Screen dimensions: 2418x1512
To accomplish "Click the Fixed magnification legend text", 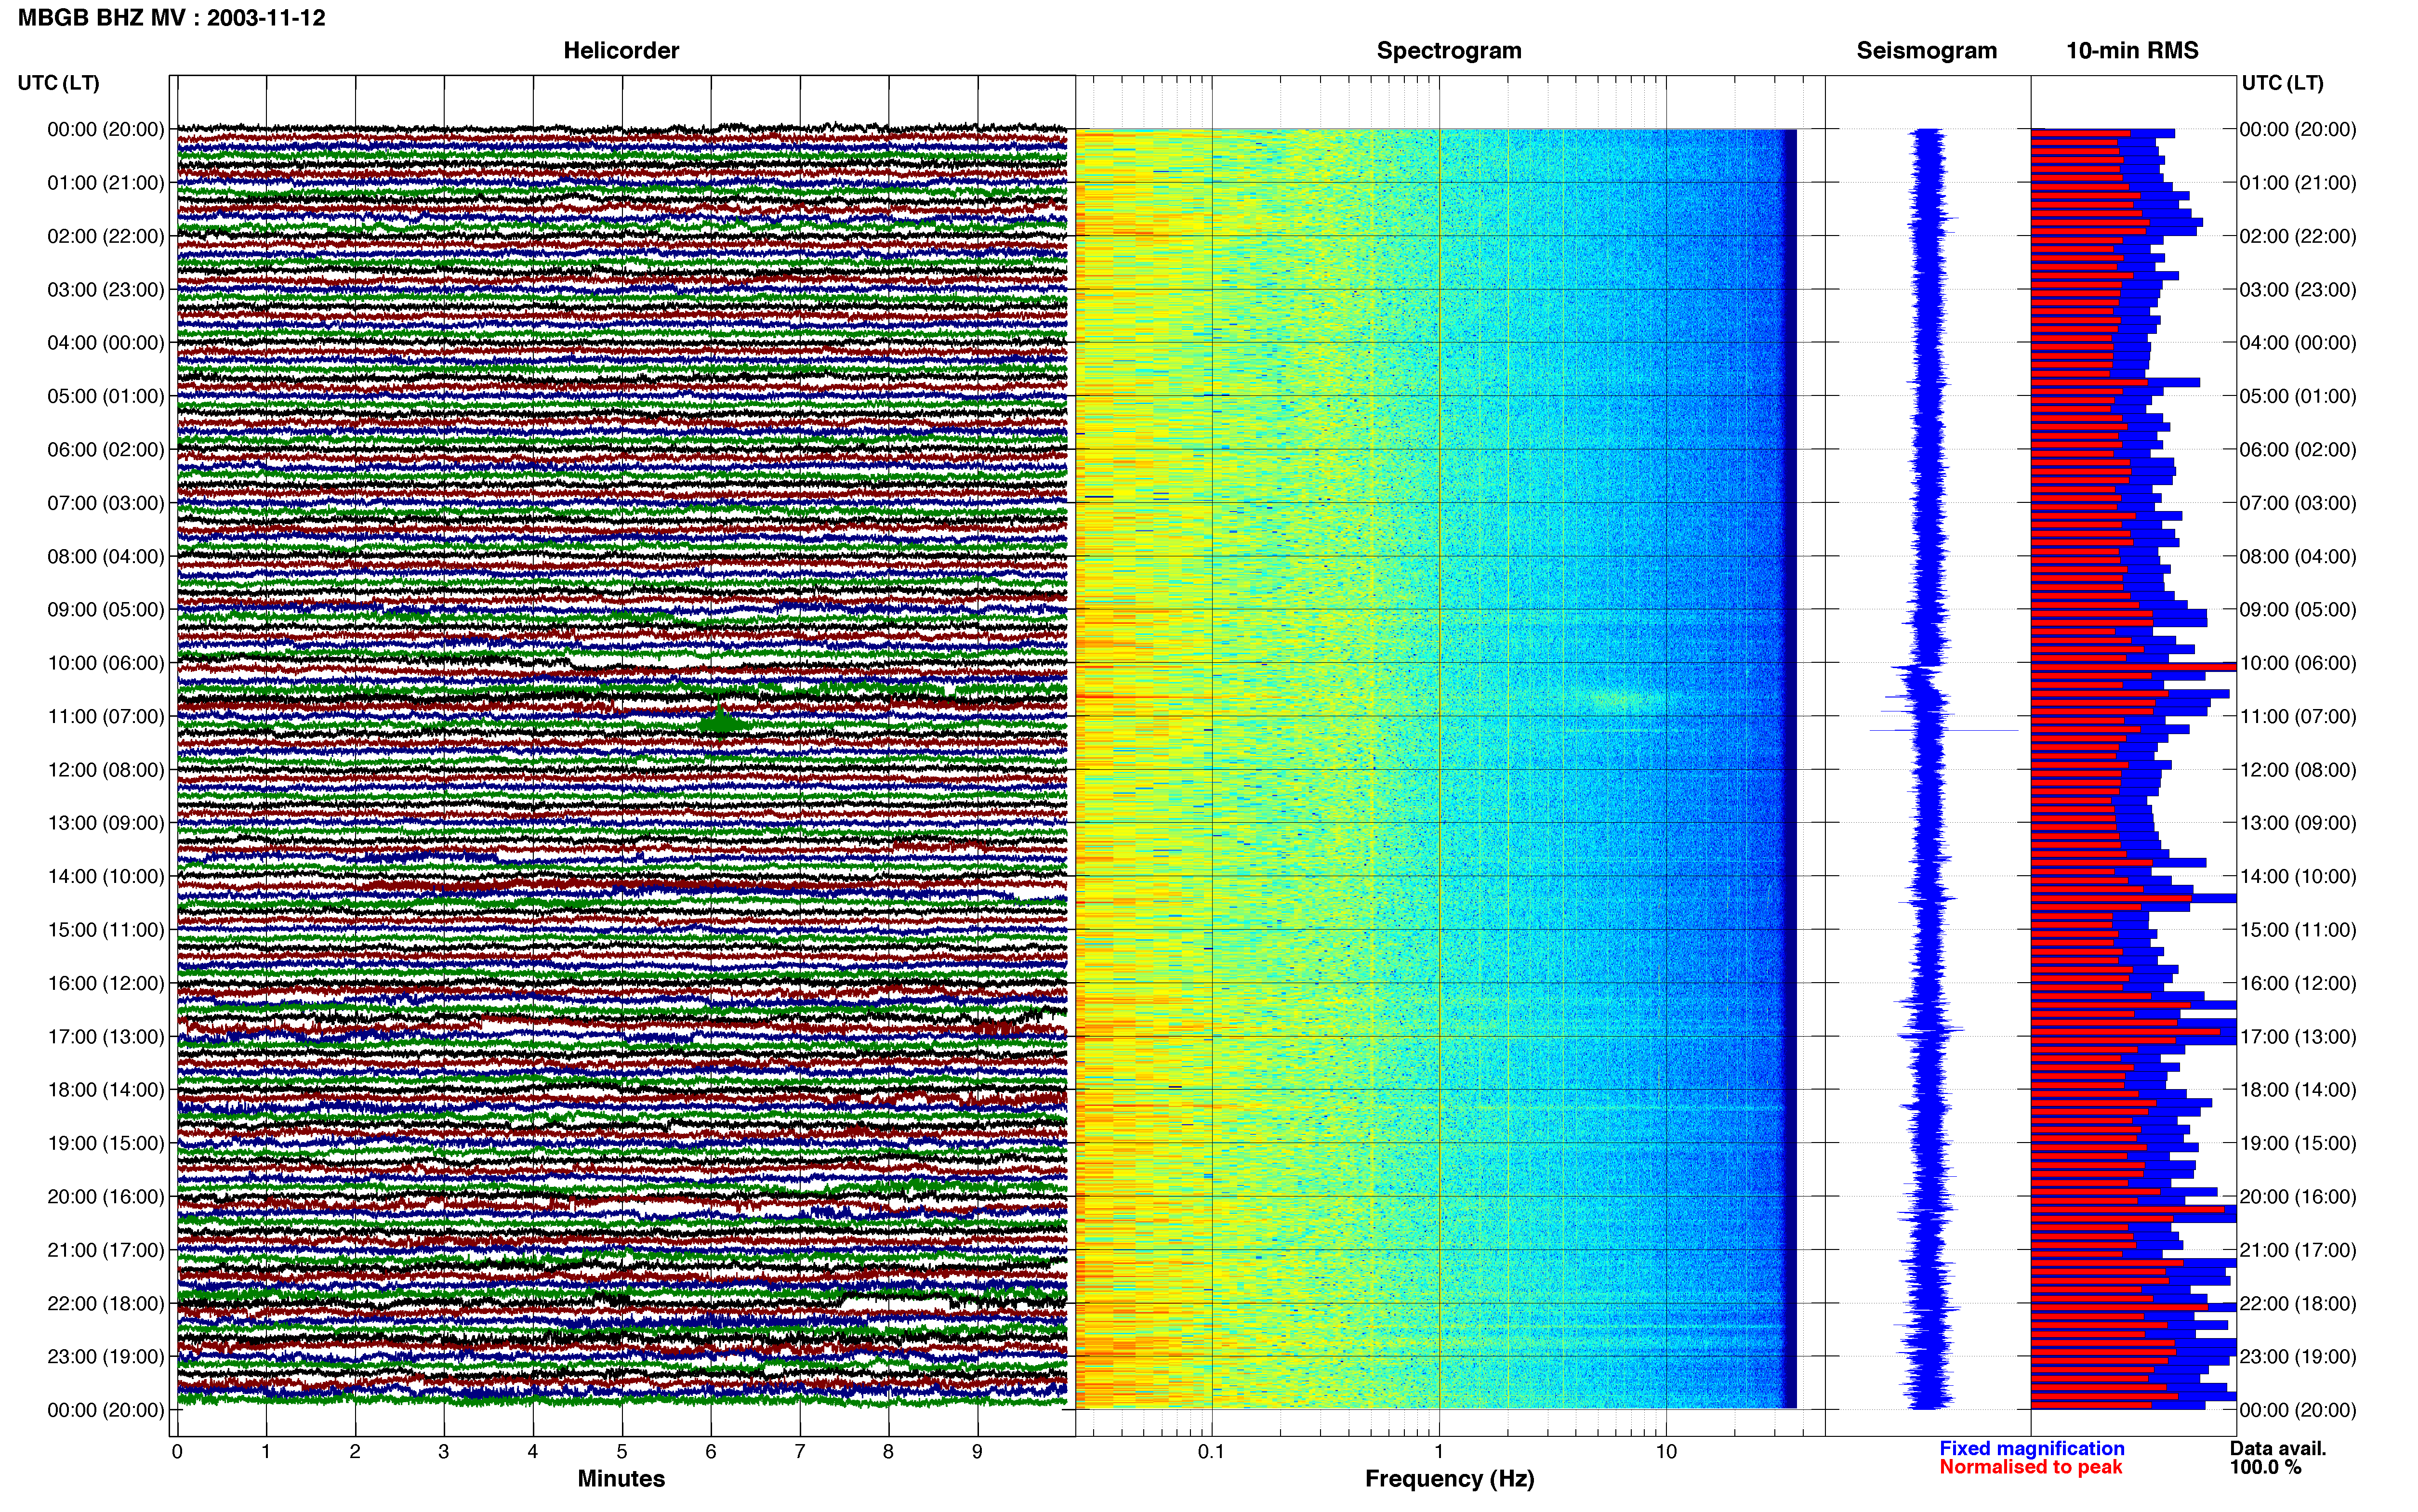I will (2031, 1449).
